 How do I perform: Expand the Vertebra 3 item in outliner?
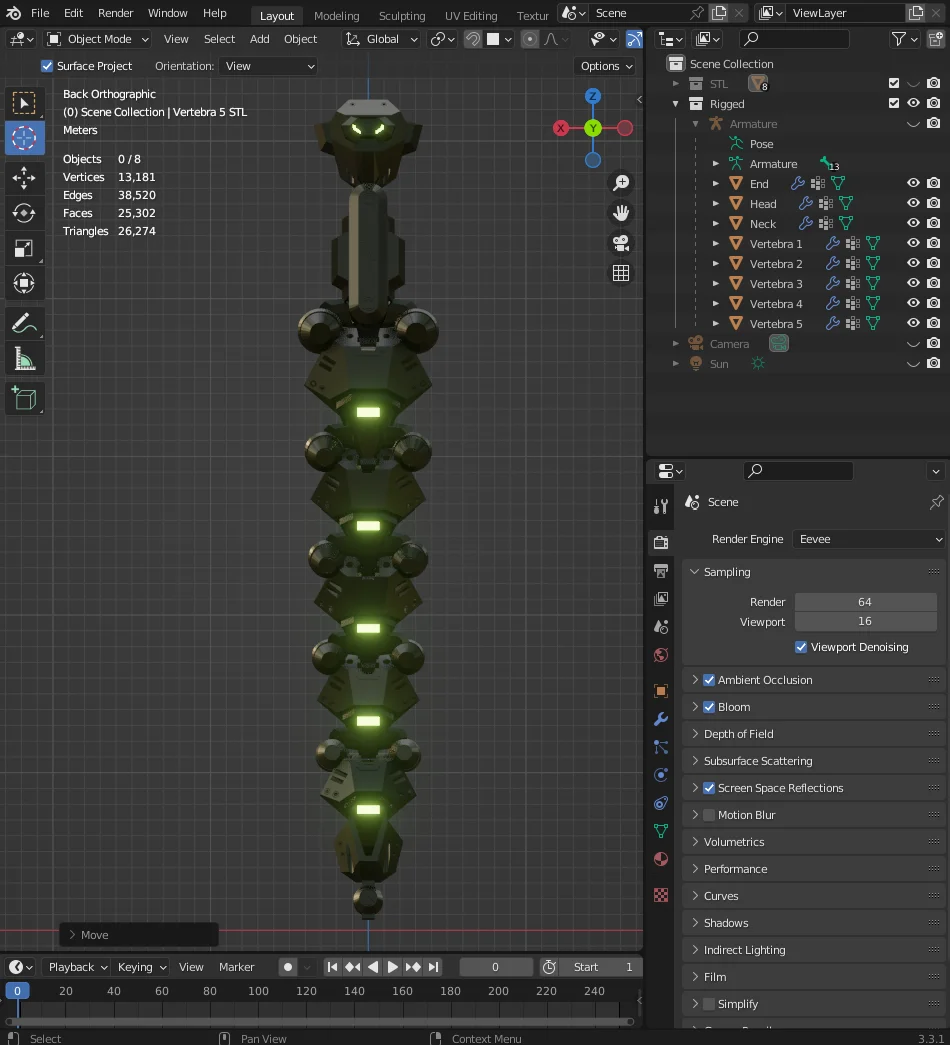pos(715,283)
